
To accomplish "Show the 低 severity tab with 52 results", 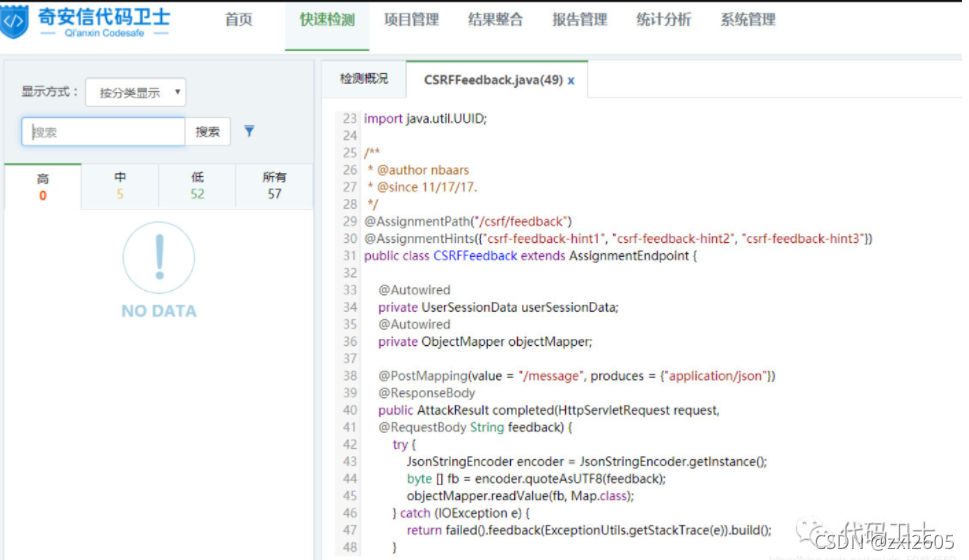I will (197, 185).
